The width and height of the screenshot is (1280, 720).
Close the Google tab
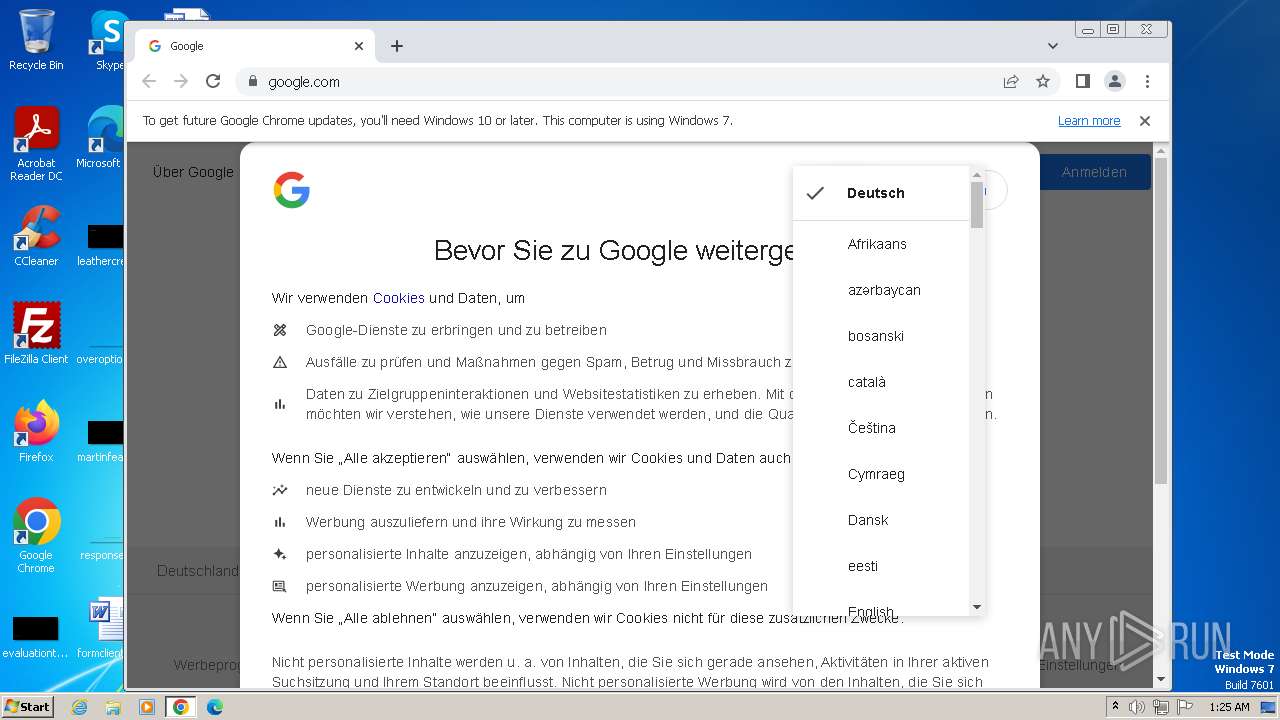point(359,46)
